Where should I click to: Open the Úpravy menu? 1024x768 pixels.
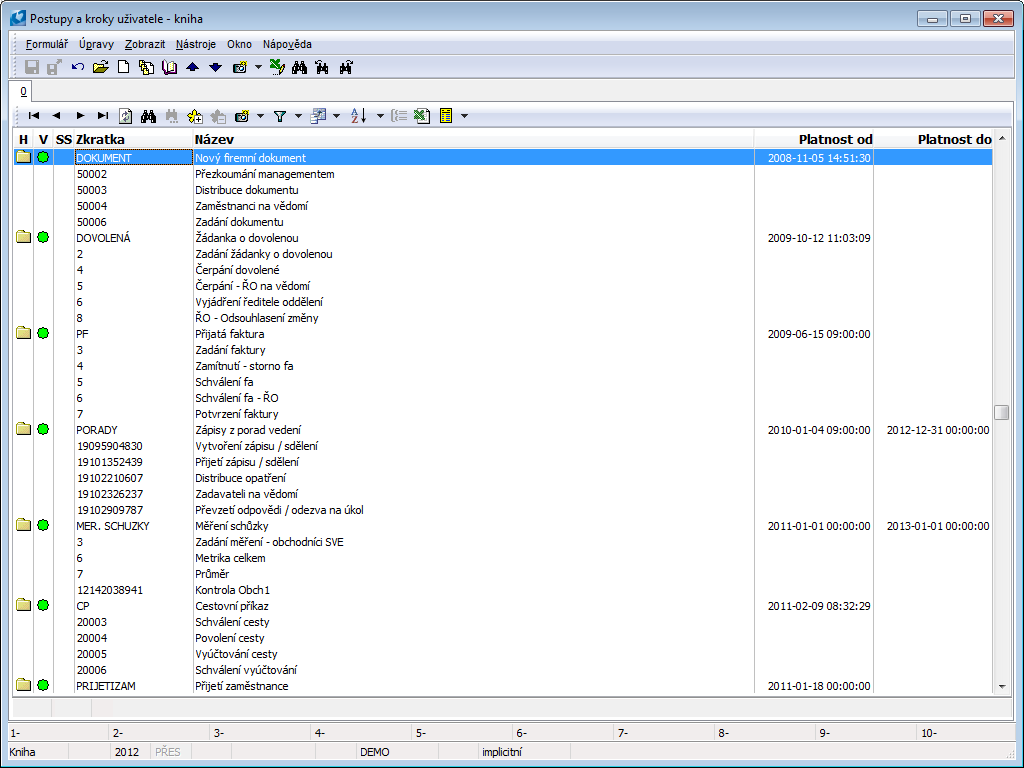[x=97, y=44]
